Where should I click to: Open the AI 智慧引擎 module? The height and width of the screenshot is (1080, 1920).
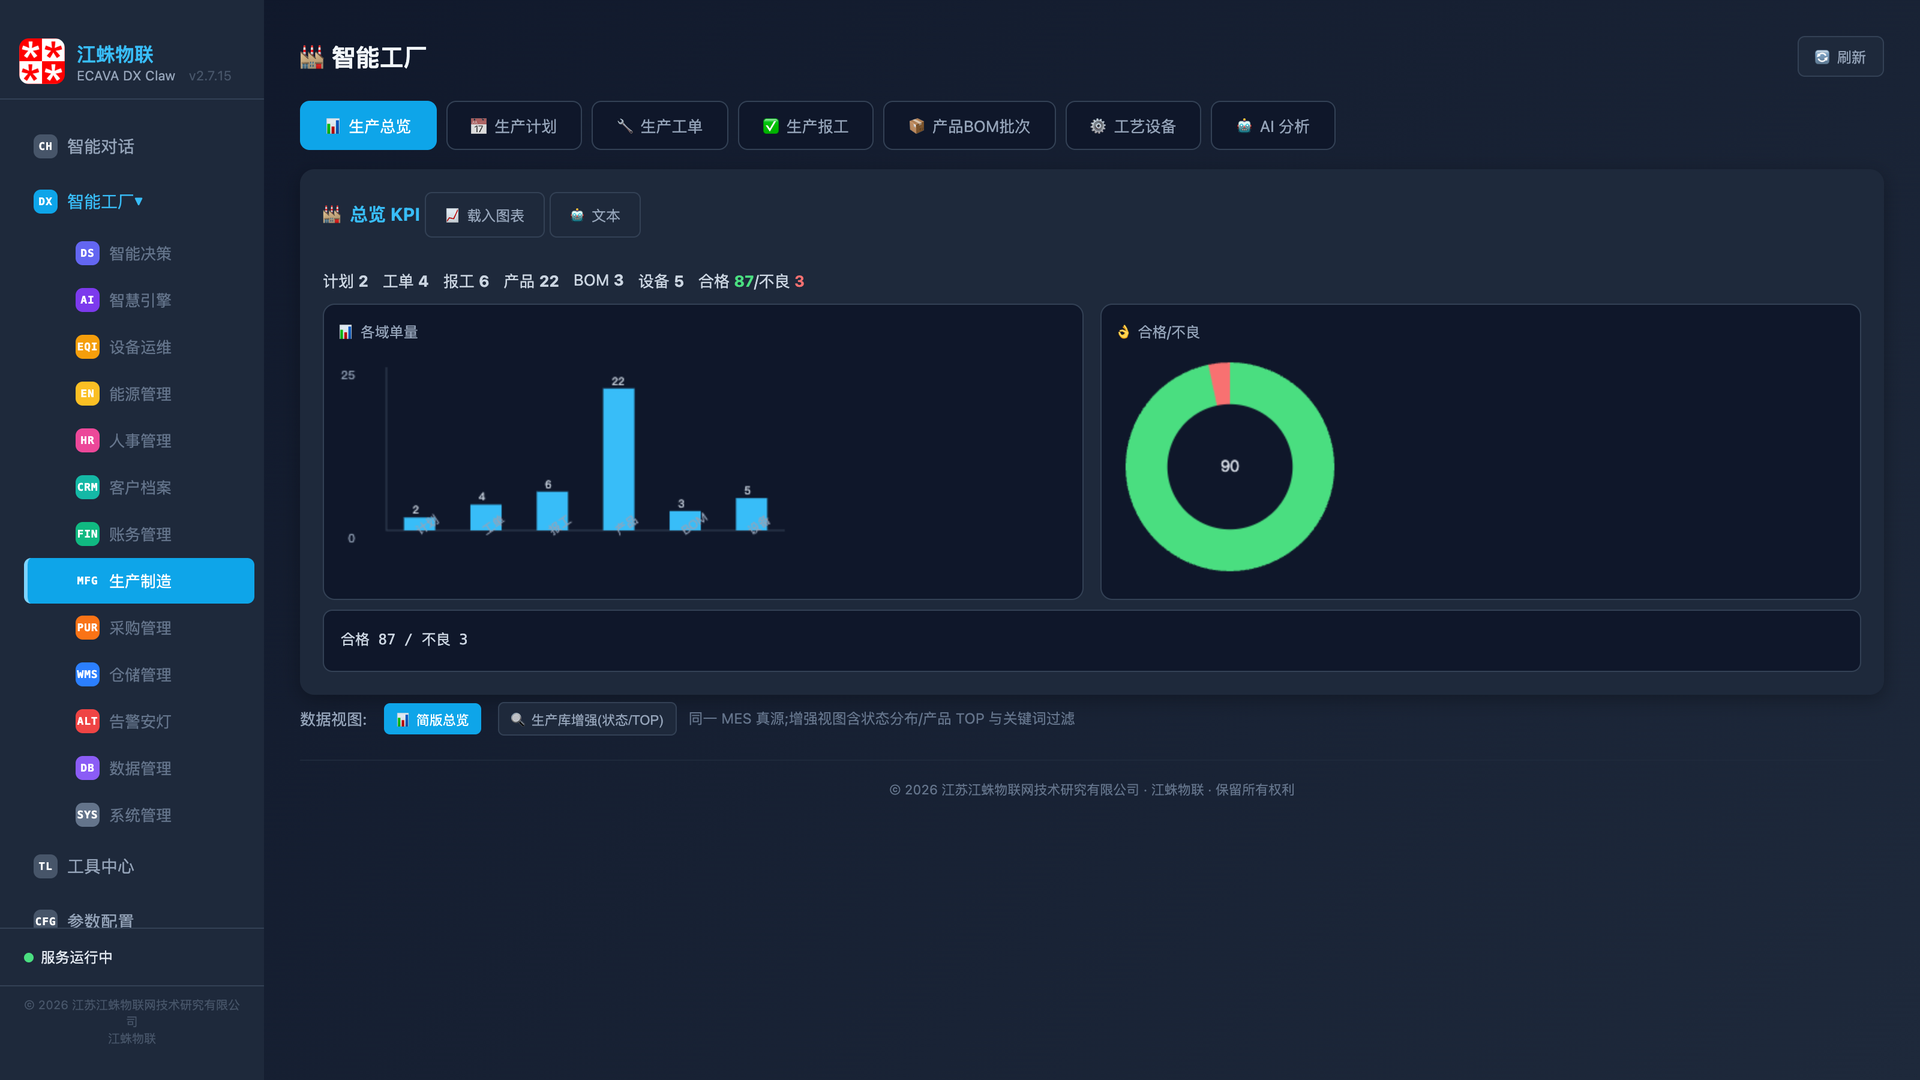(x=139, y=300)
